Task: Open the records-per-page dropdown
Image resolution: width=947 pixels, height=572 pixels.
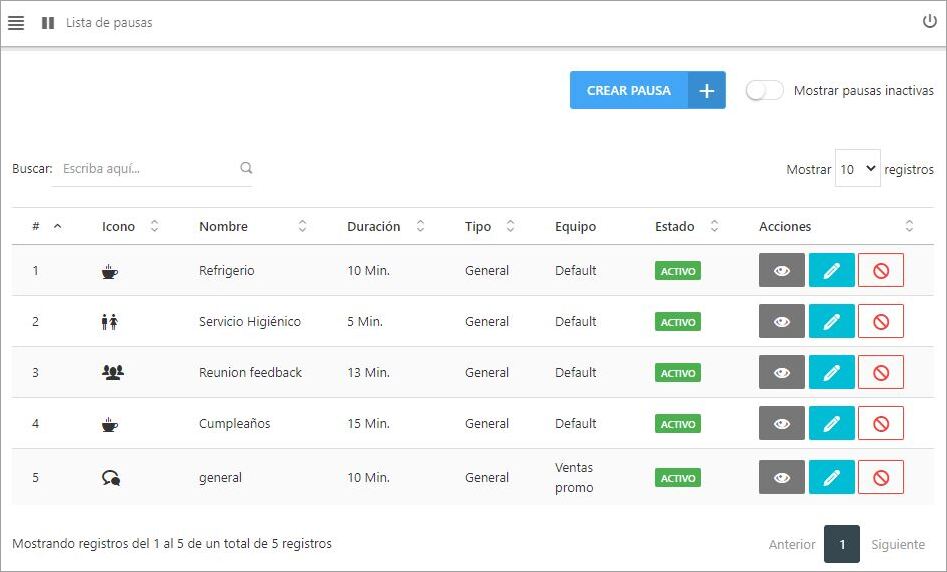Action: (x=857, y=169)
